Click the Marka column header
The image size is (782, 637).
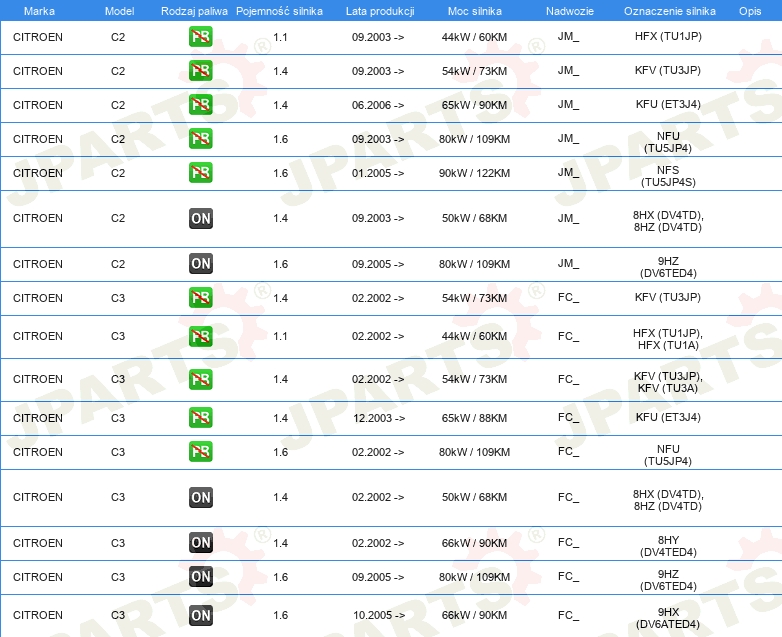39,11
